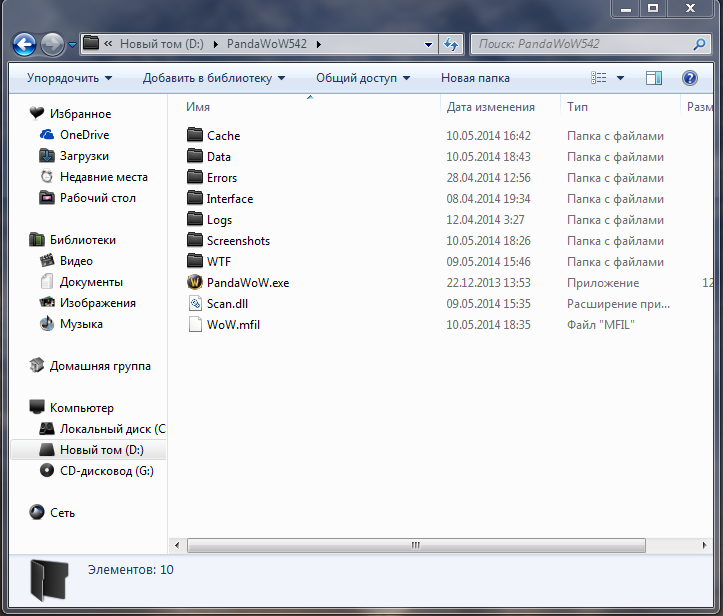This screenshot has height=616, width=723.
Task: Click the greyed Forward arrow button
Action: point(52,45)
